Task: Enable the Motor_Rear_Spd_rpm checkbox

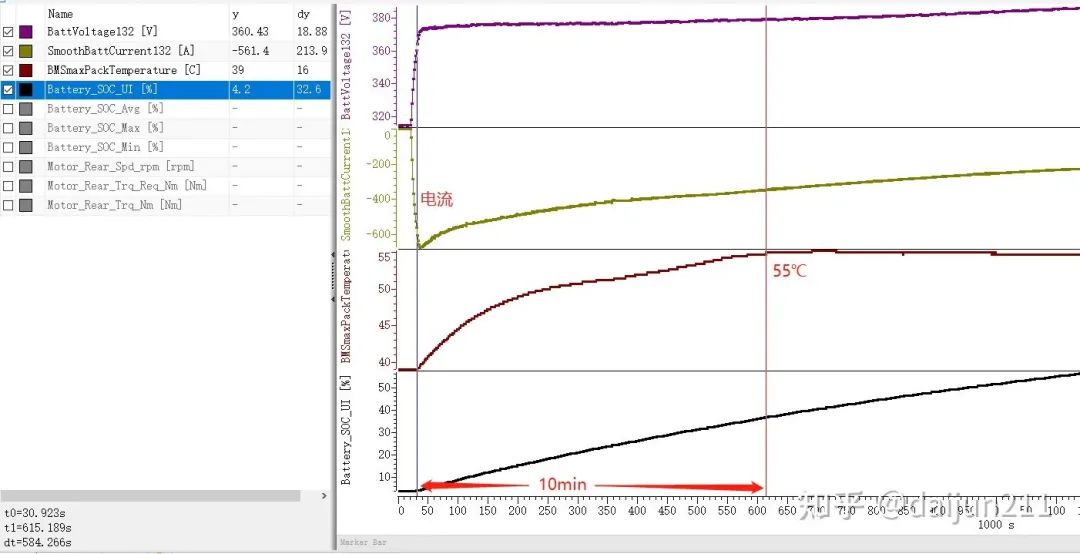Action: pos(8,167)
